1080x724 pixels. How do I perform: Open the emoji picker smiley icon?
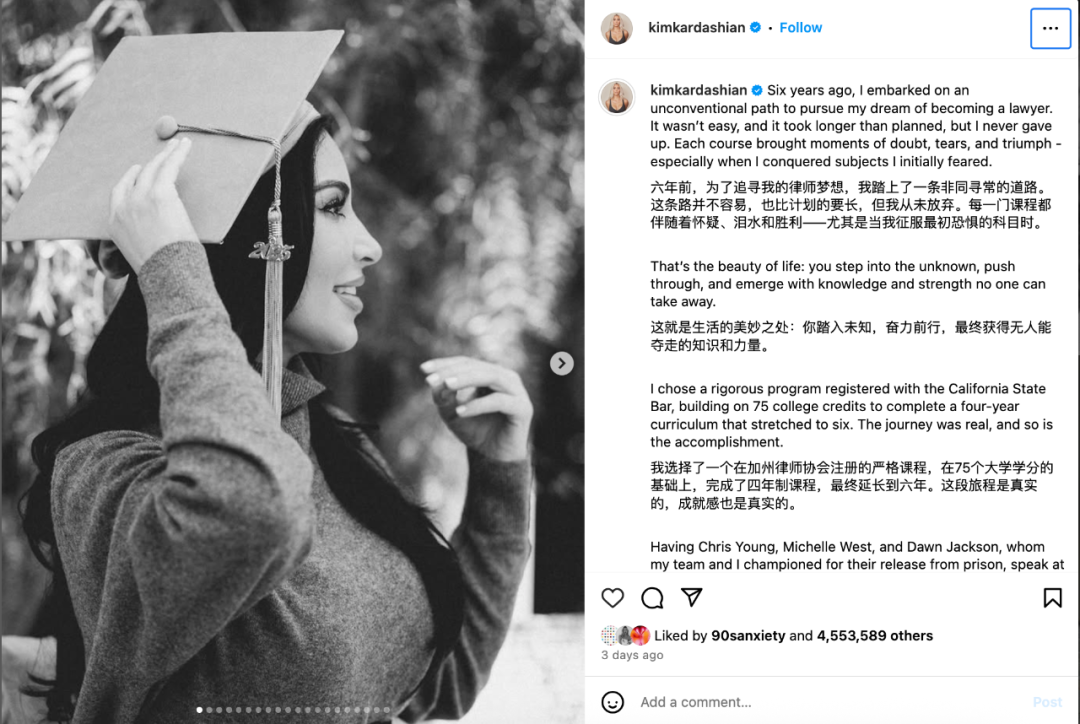point(612,702)
